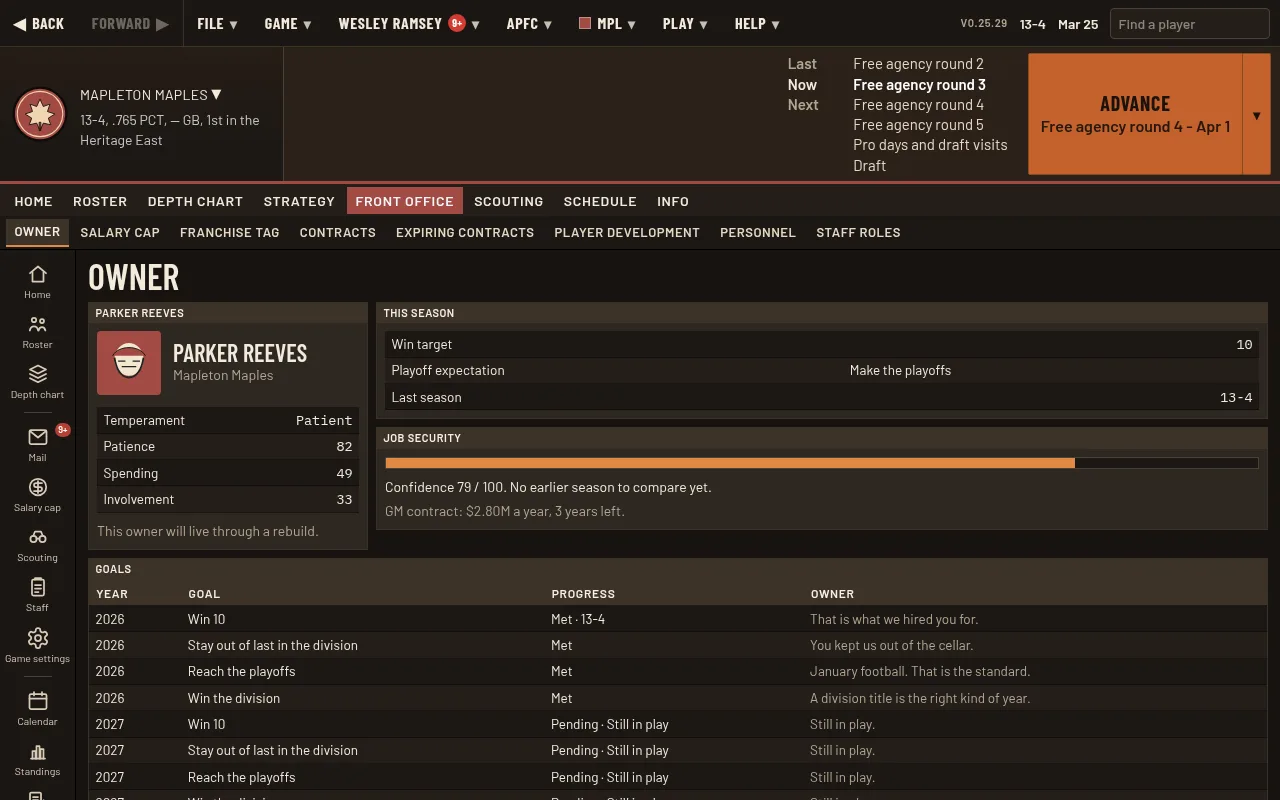Open the Contracts subtab
This screenshot has width=1280, height=800.
[x=337, y=232]
